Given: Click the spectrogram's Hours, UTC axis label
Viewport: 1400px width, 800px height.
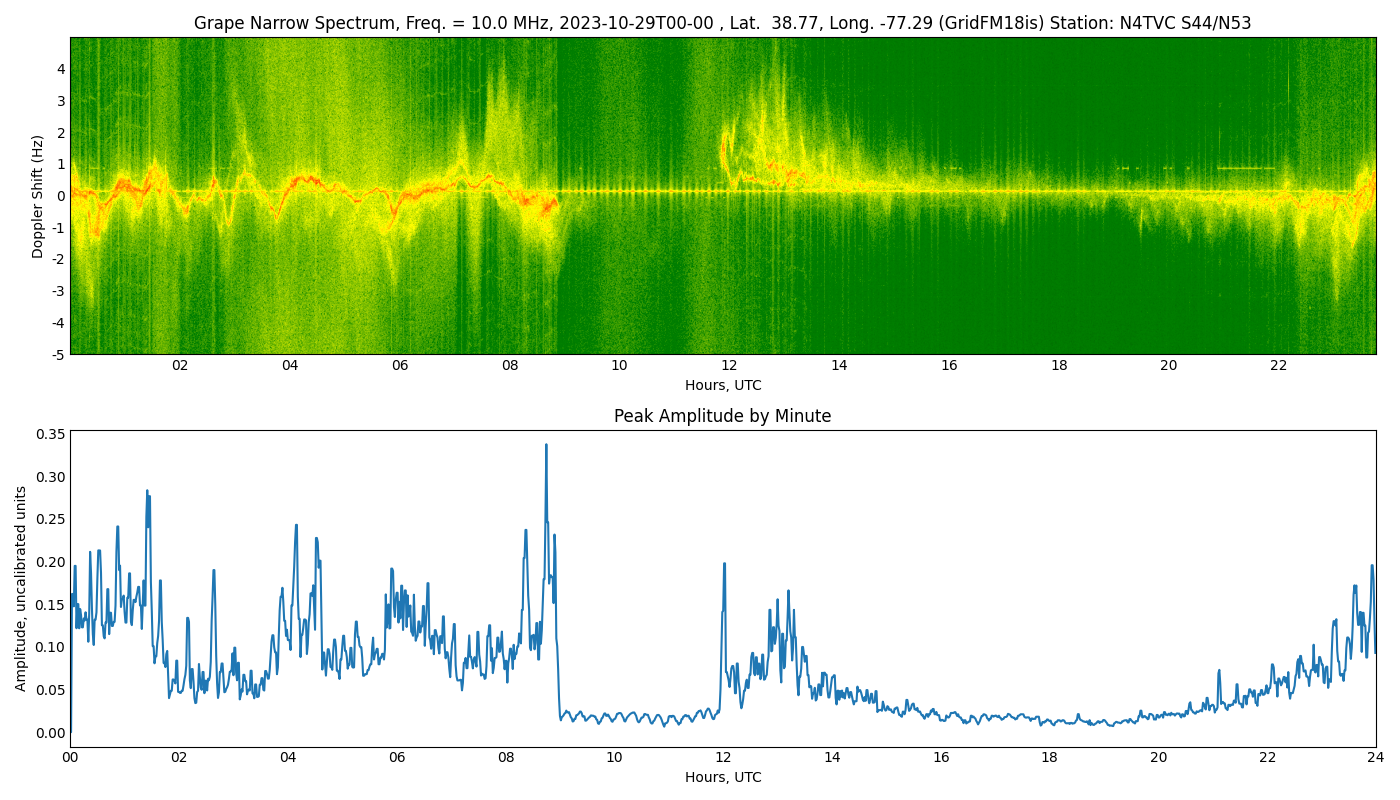Looking at the screenshot, I should click(x=722, y=385).
